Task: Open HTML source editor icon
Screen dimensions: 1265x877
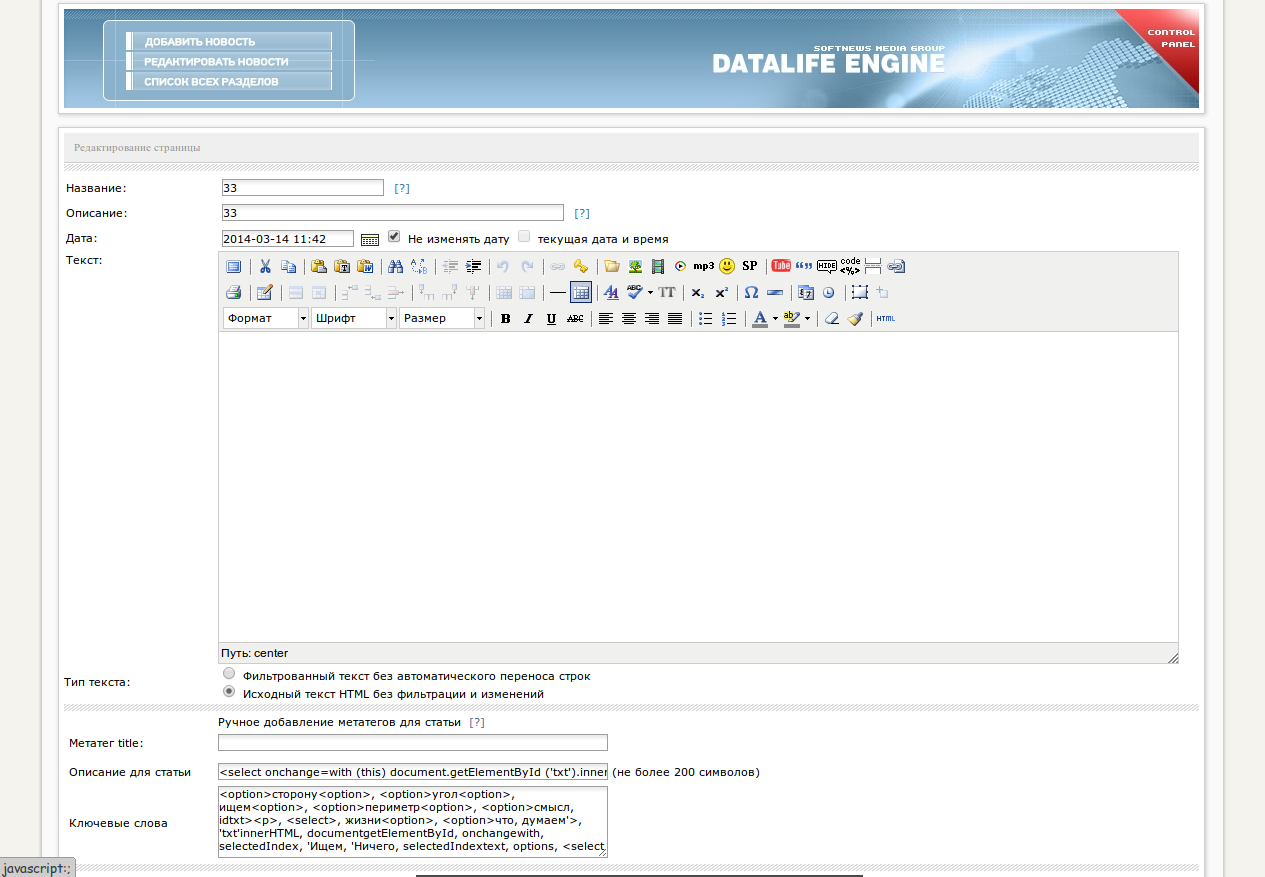Action: point(885,319)
